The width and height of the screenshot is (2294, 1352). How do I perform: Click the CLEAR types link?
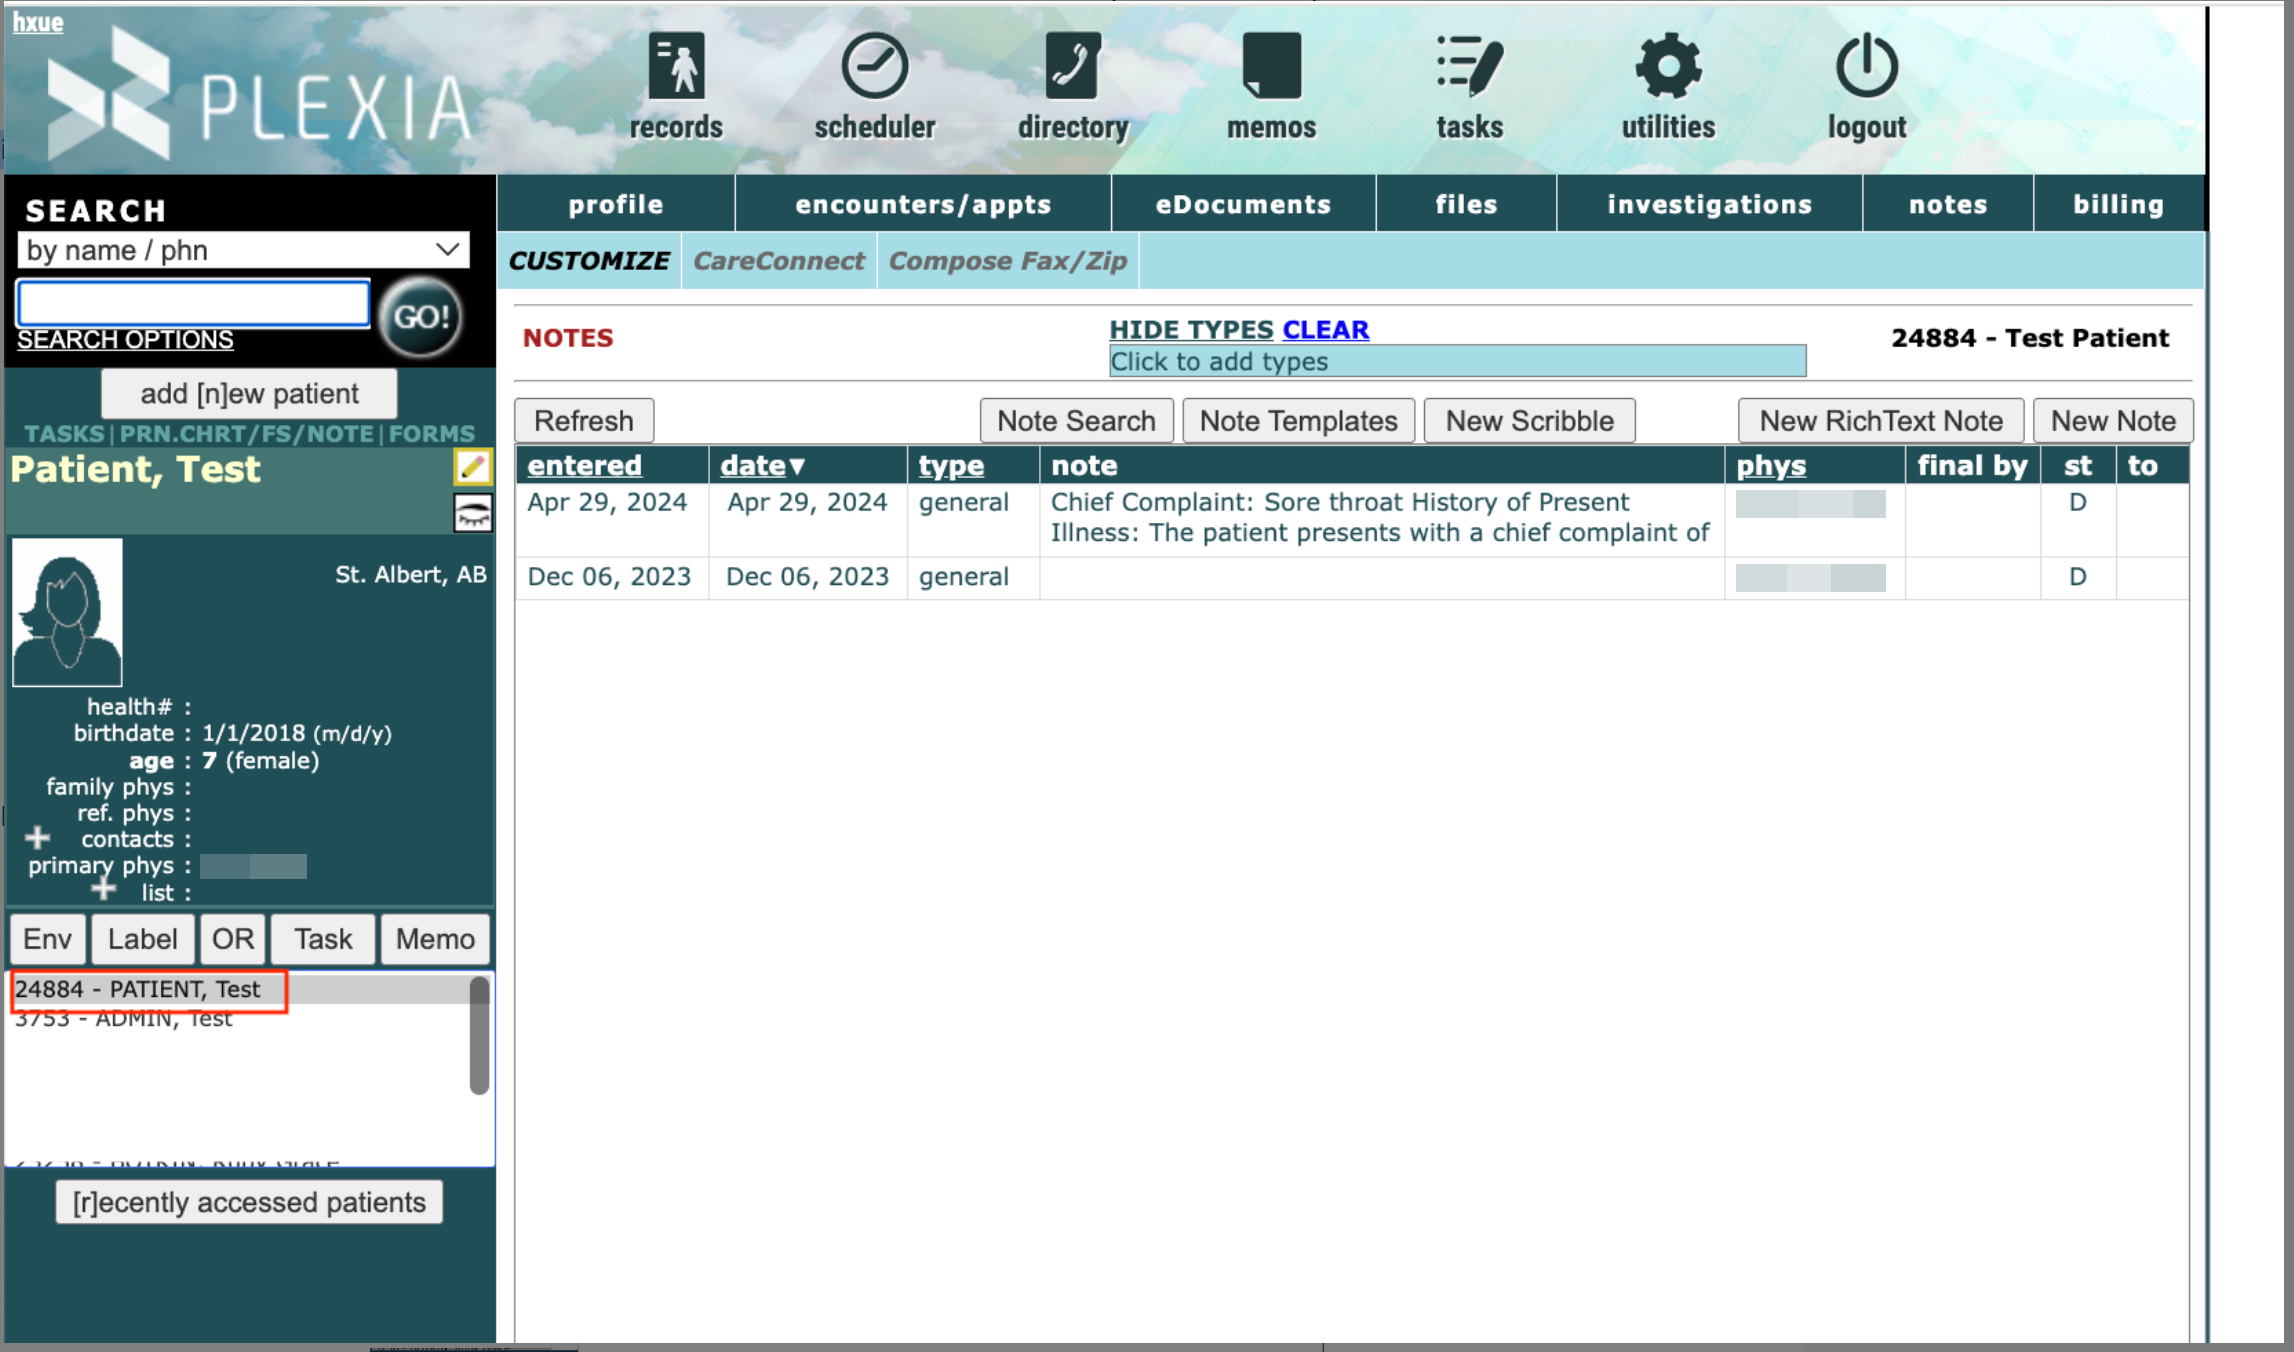pos(1326,330)
